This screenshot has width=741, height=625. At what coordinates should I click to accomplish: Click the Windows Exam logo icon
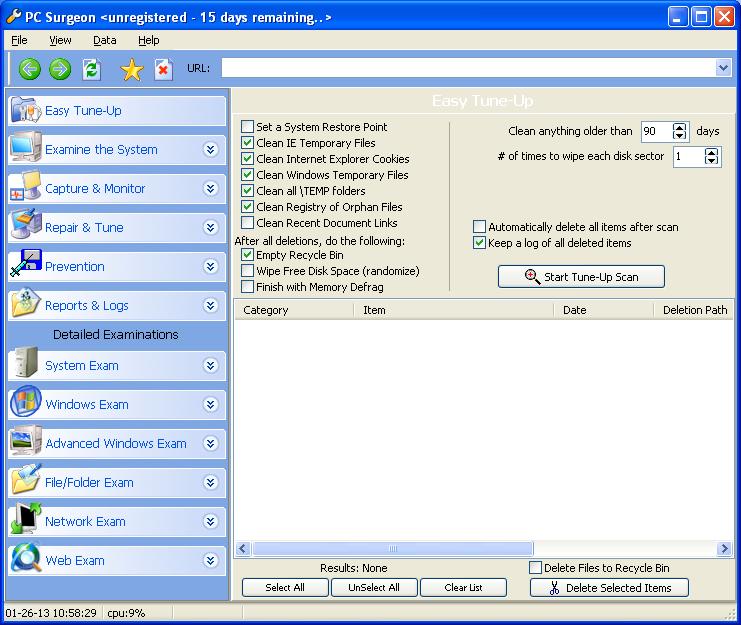coord(26,402)
